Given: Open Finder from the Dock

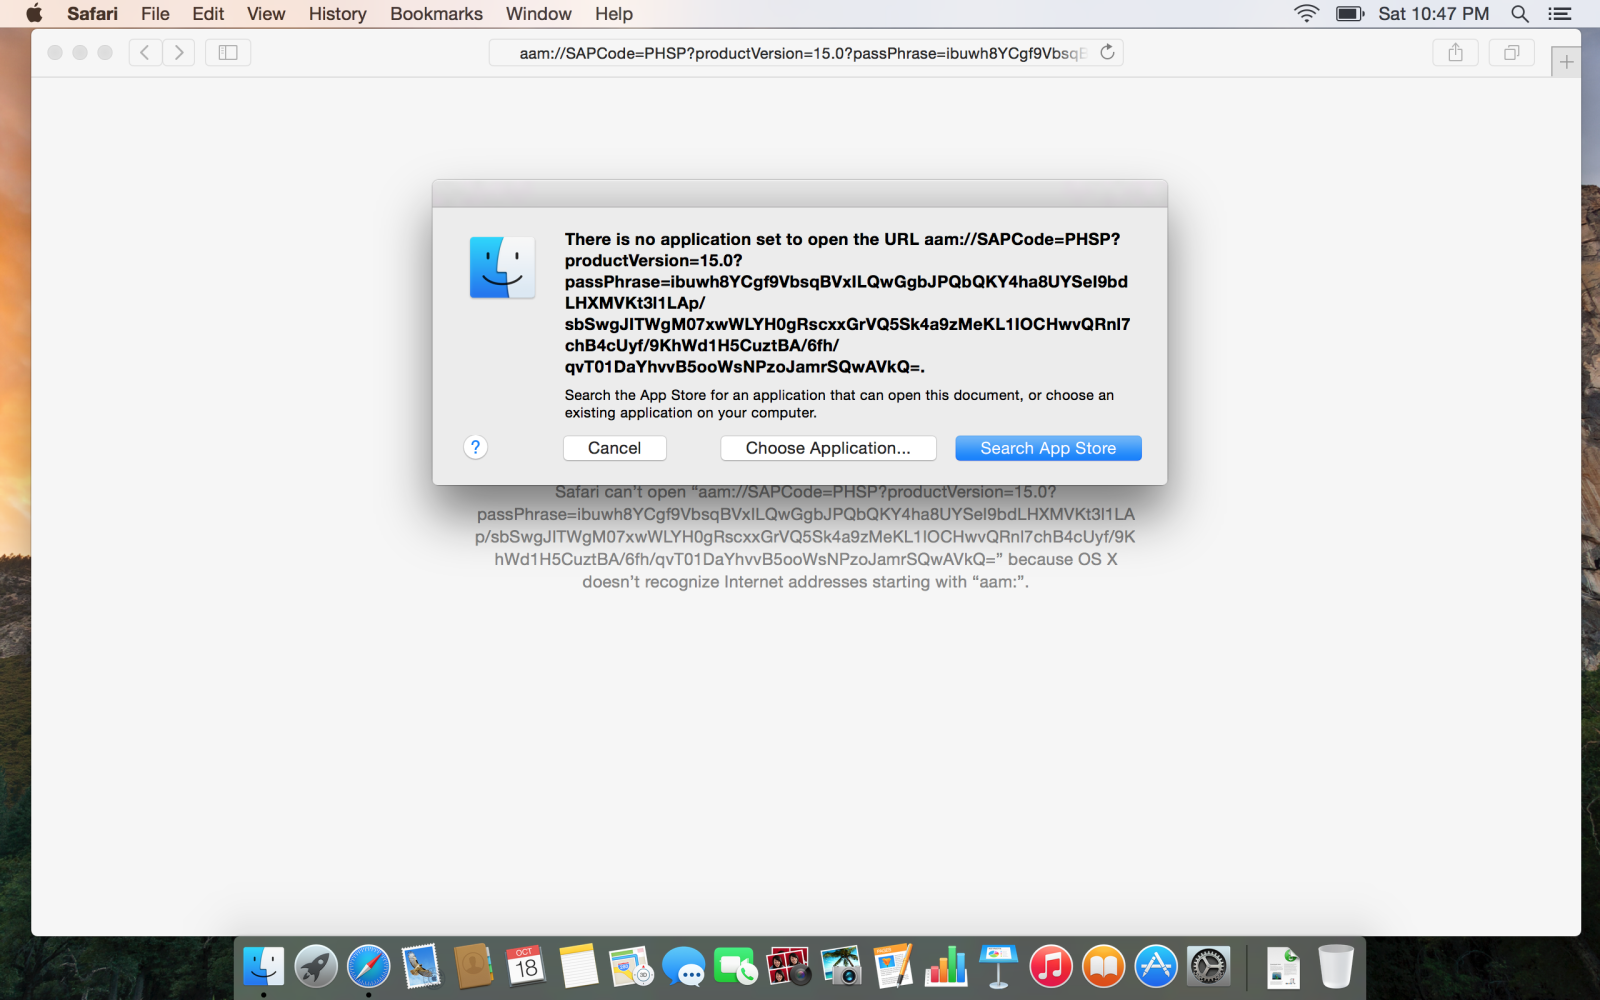Looking at the screenshot, I should coord(264,967).
